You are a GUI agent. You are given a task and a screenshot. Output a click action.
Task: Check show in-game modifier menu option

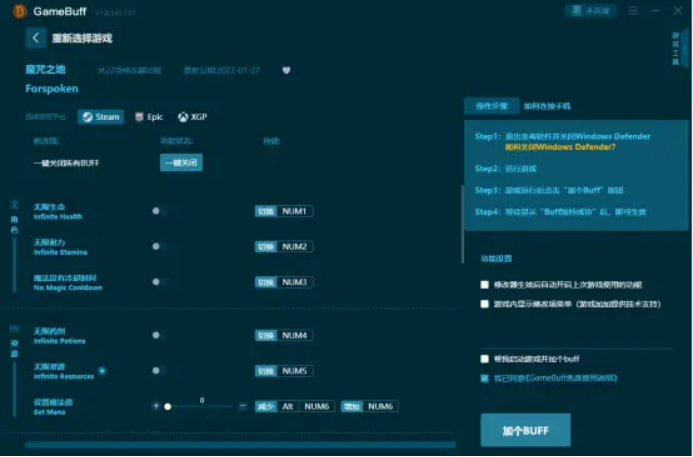pos(485,304)
